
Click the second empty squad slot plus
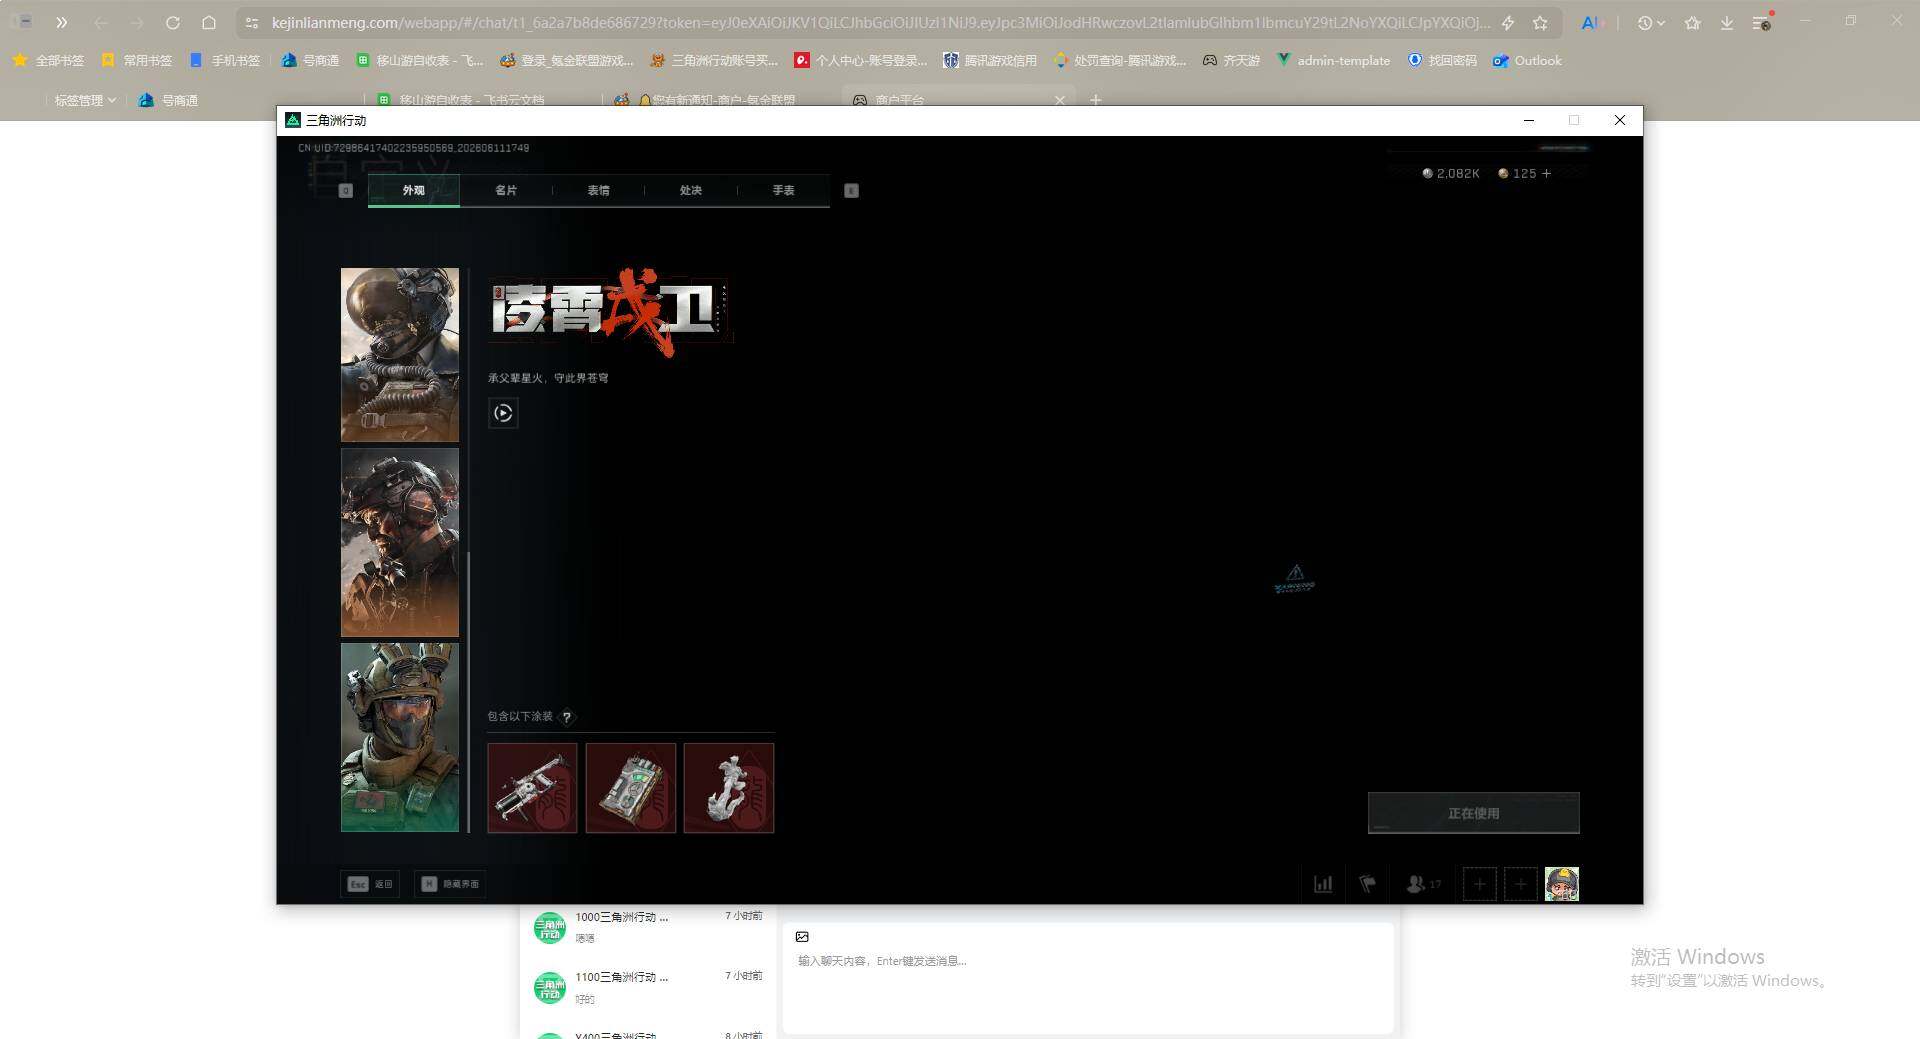click(x=1521, y=884)
